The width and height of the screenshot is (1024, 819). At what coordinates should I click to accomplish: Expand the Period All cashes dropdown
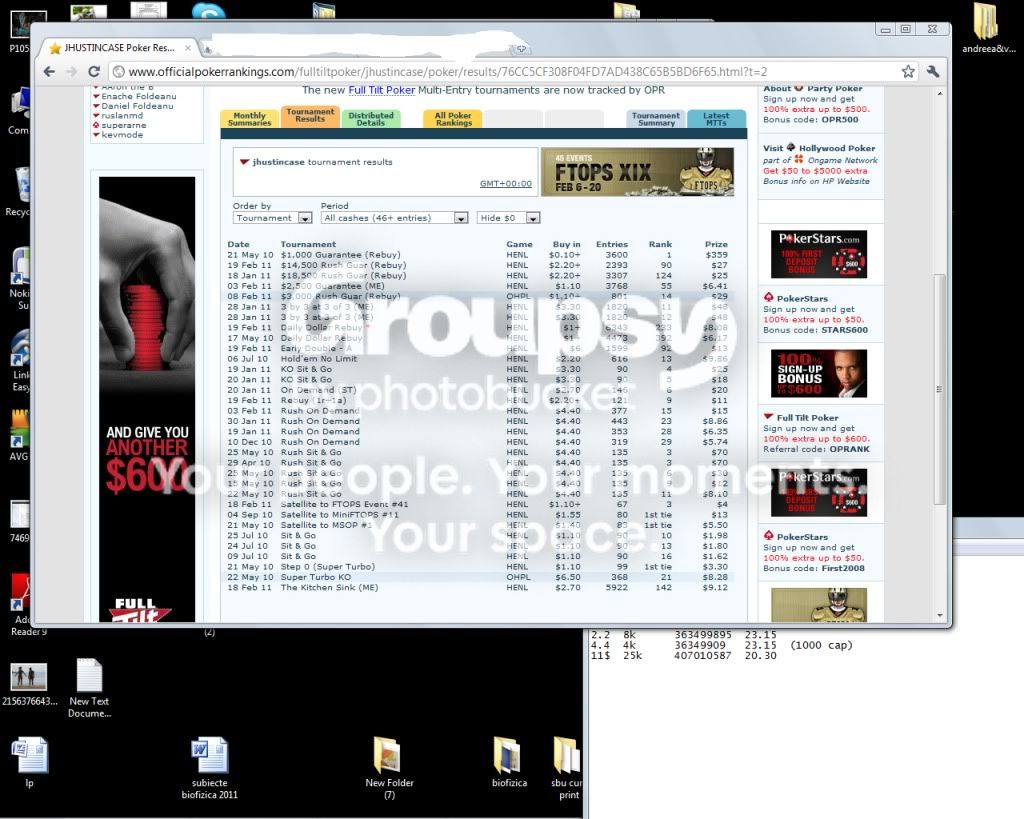point(394,218)
